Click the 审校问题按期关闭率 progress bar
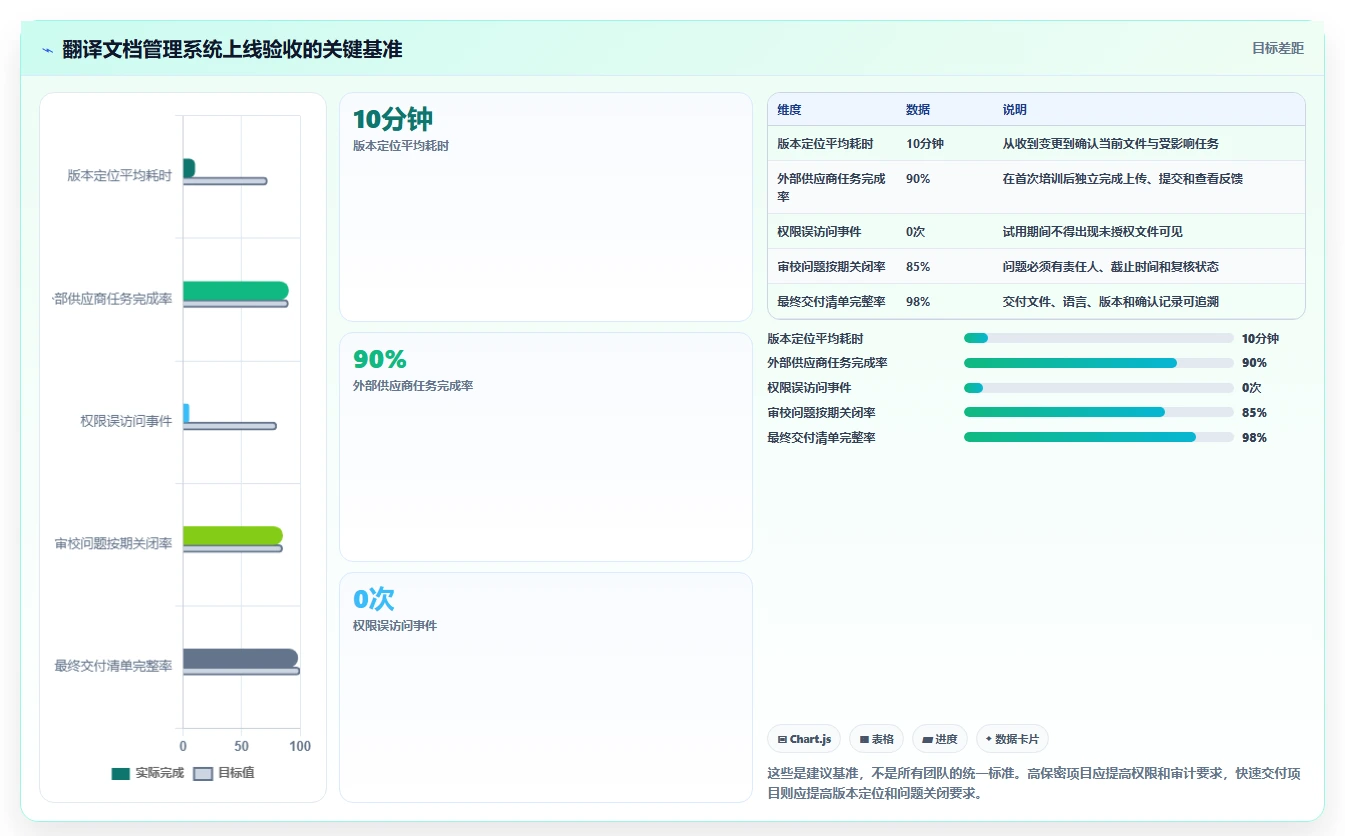Viewport: 1345px width, 836px height. (x=1098, y=412)
